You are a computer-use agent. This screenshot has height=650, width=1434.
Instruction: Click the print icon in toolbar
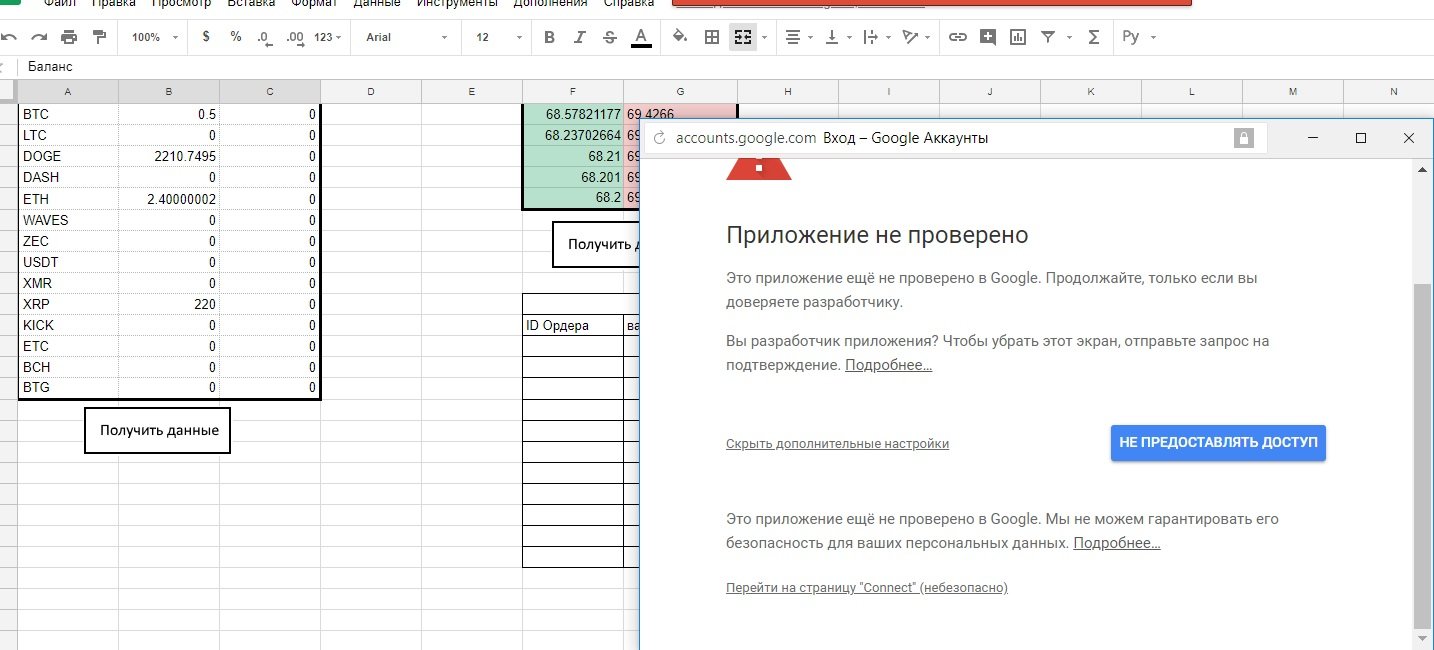(69, 37)
